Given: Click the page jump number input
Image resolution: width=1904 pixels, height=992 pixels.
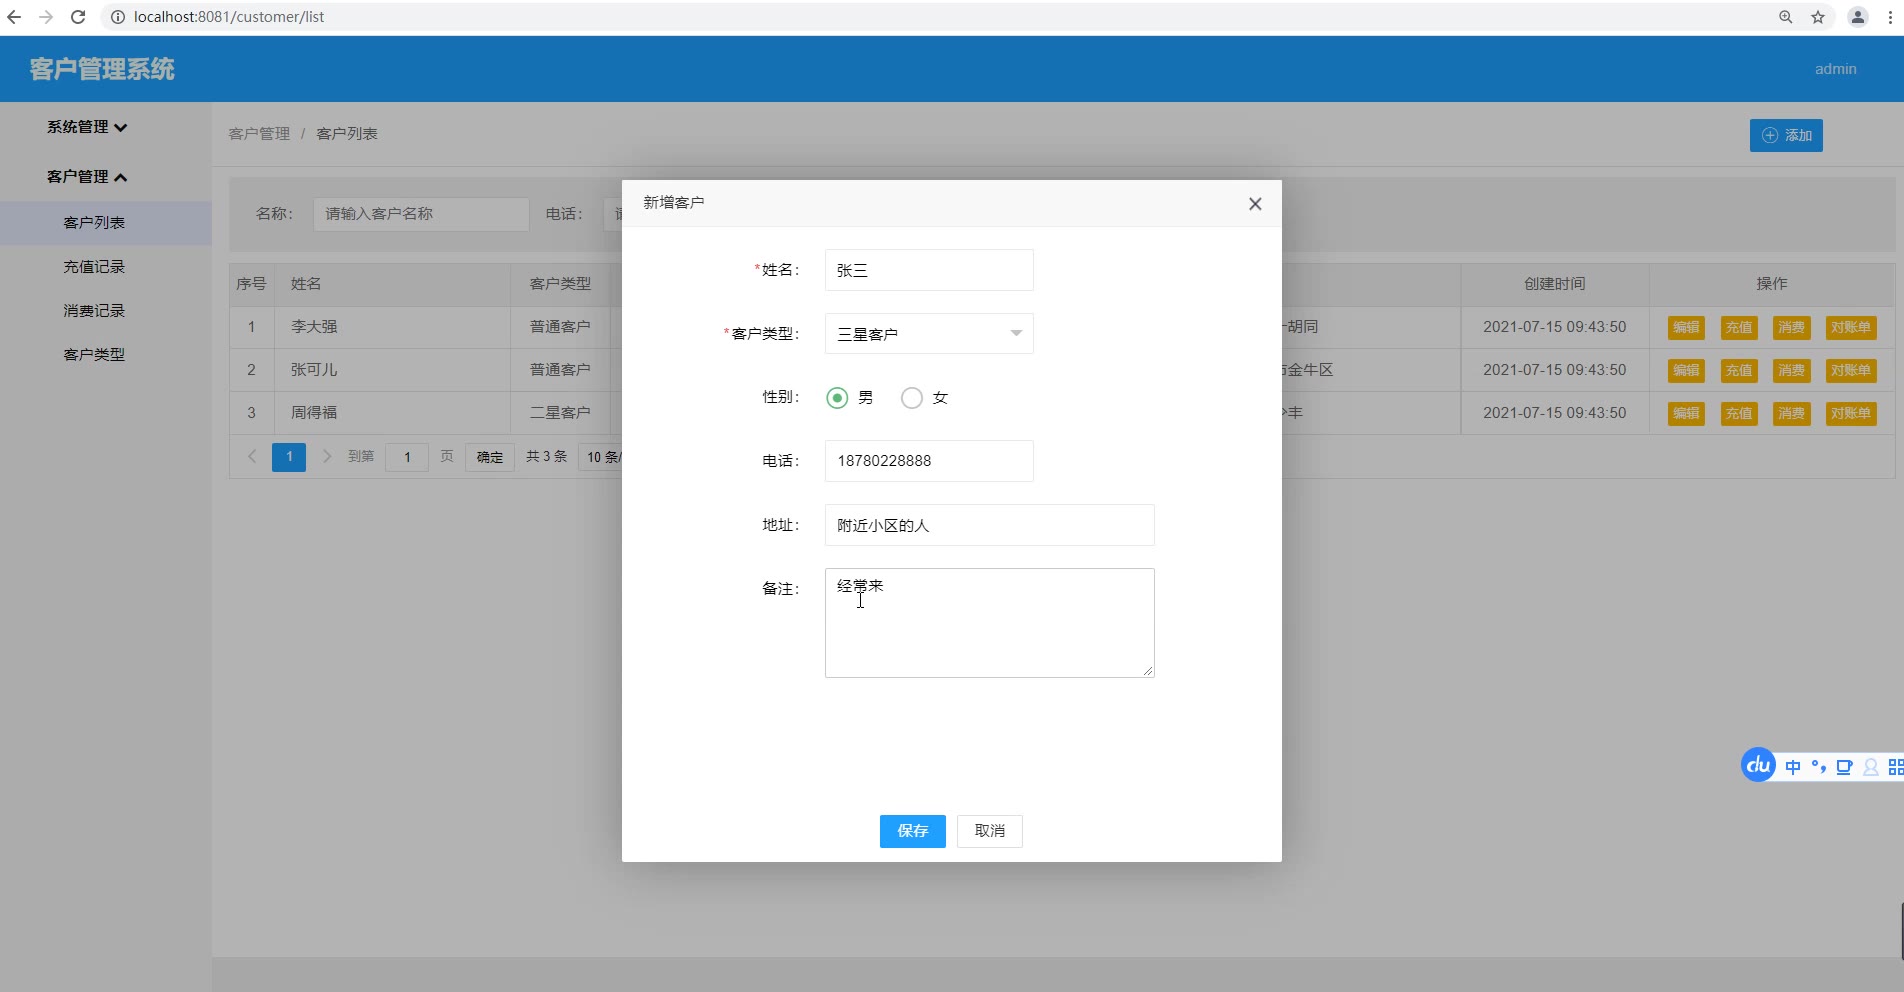Looking at the screenshot, I should pos(407,457).
